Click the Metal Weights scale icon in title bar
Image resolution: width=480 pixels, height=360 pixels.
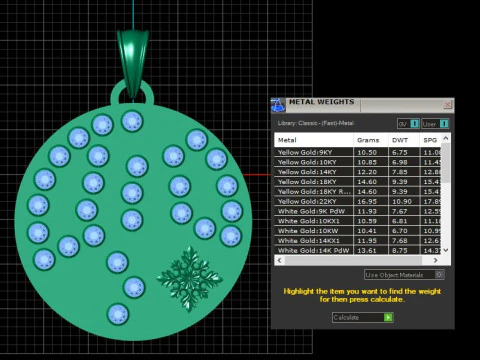[278, 105]
